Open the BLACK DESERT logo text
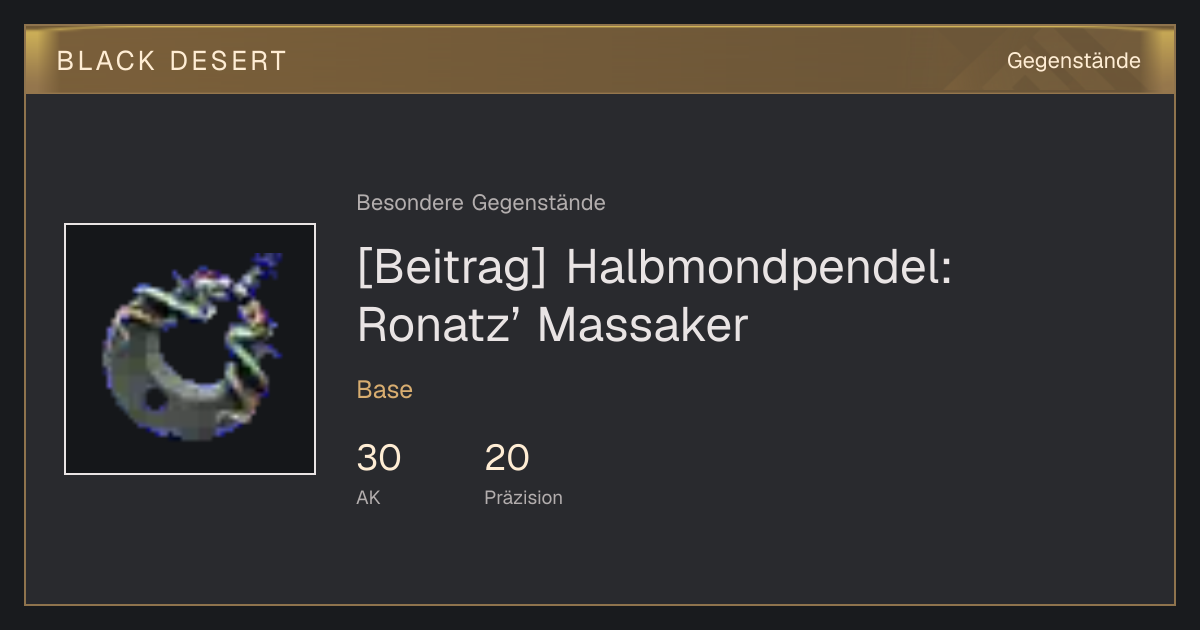This screenshot has width=1200, height=630. click(x=172, y=61)
